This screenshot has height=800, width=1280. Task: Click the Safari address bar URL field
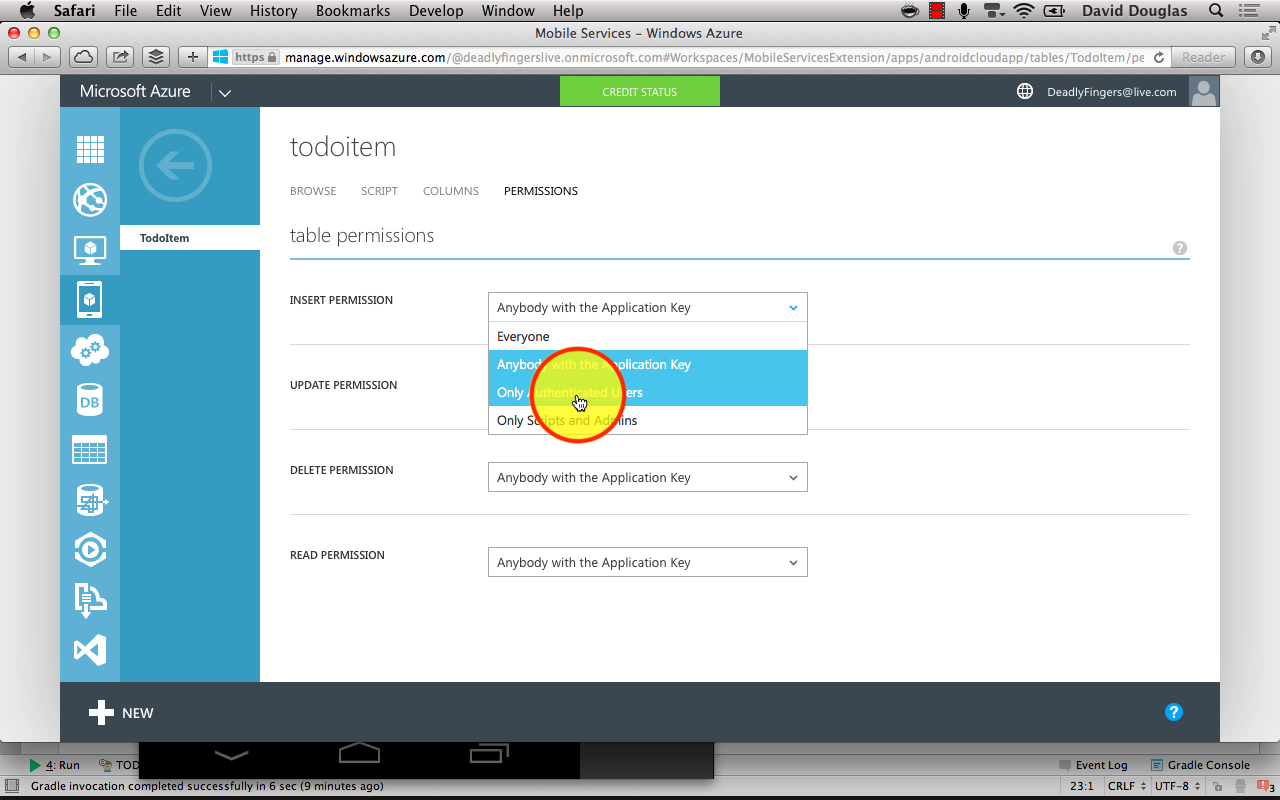click(x=688, y=57)
